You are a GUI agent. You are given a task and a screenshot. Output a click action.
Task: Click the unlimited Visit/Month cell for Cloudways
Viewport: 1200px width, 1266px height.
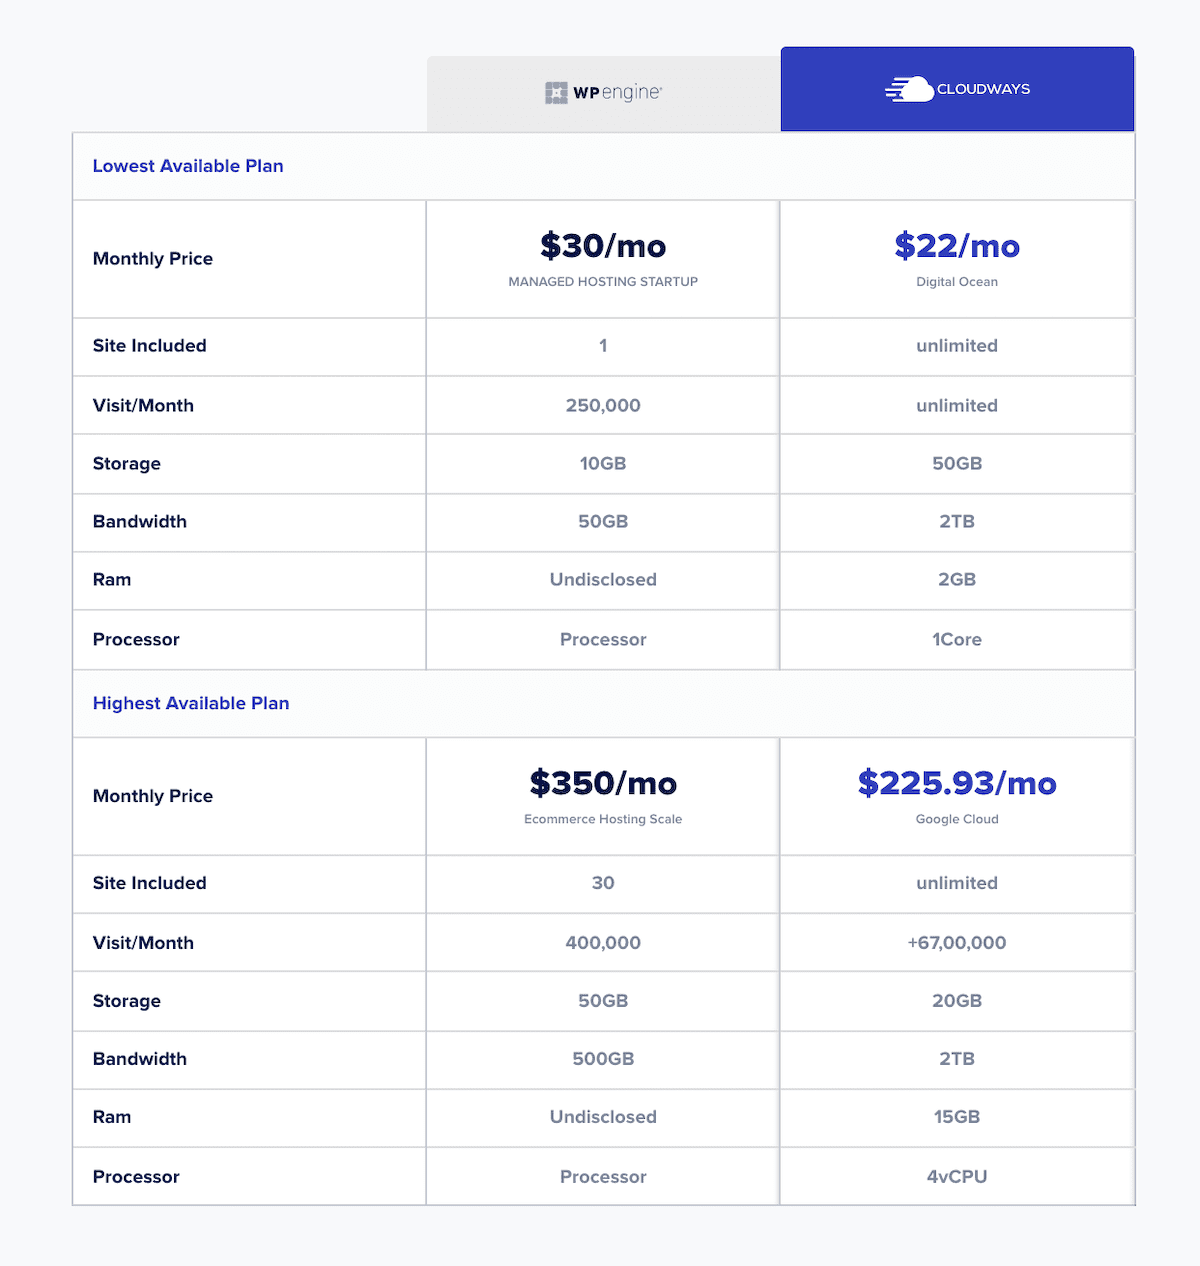tap(956, 405)
